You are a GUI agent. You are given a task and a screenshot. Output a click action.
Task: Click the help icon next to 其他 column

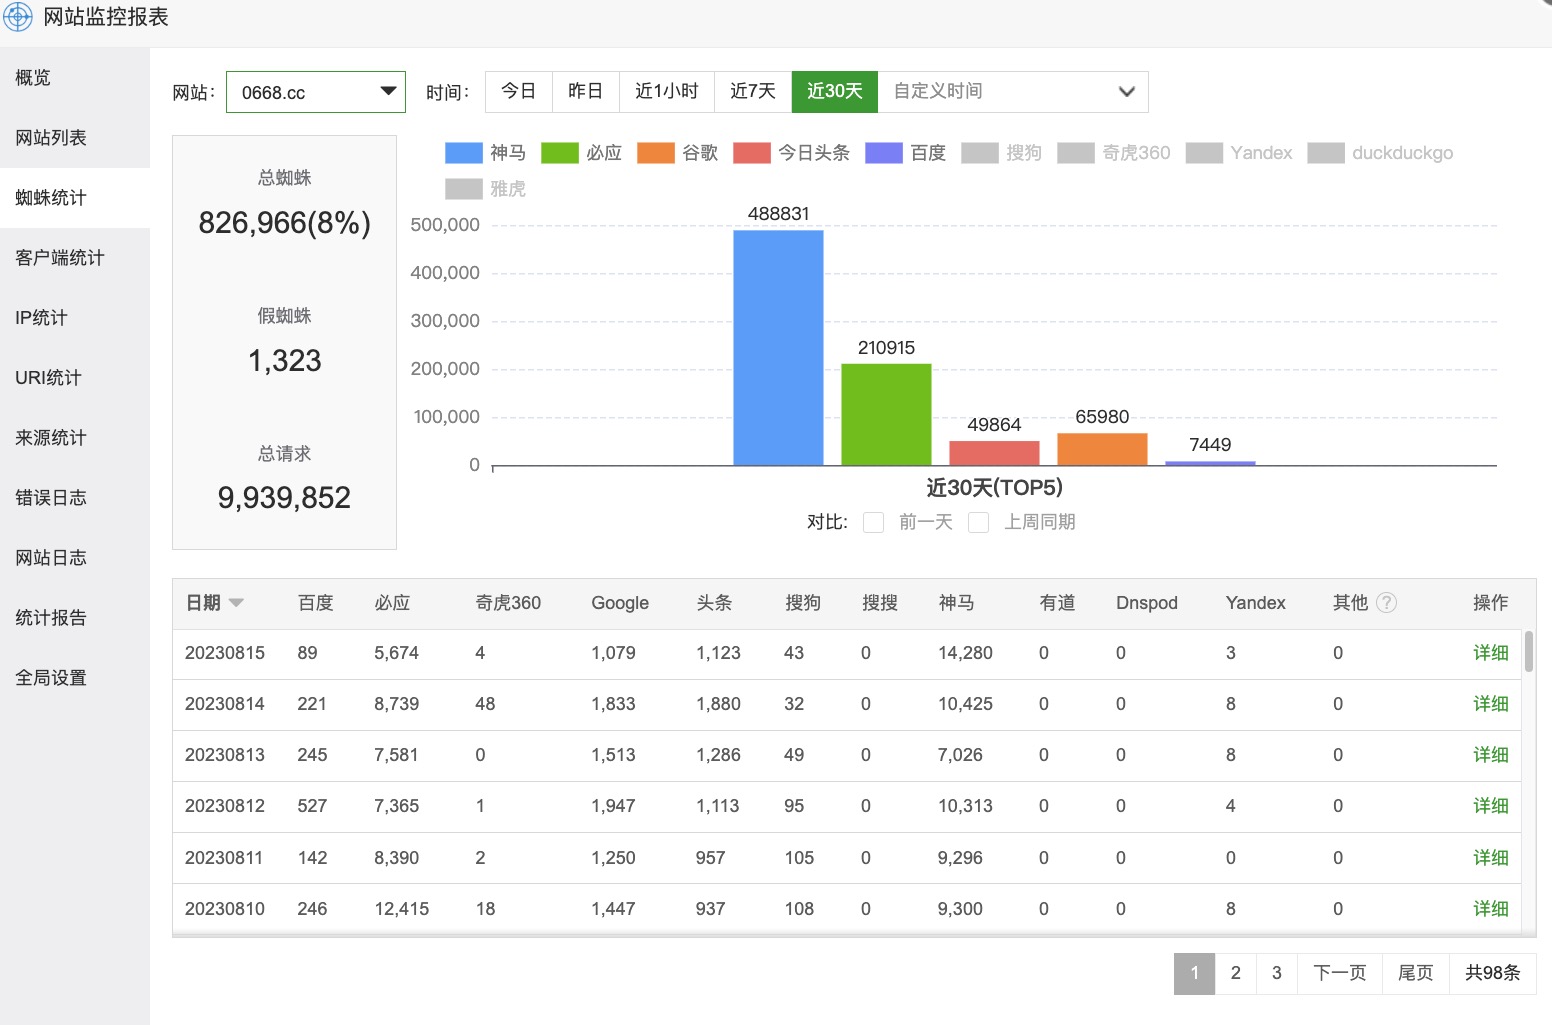coord(1386,603)
